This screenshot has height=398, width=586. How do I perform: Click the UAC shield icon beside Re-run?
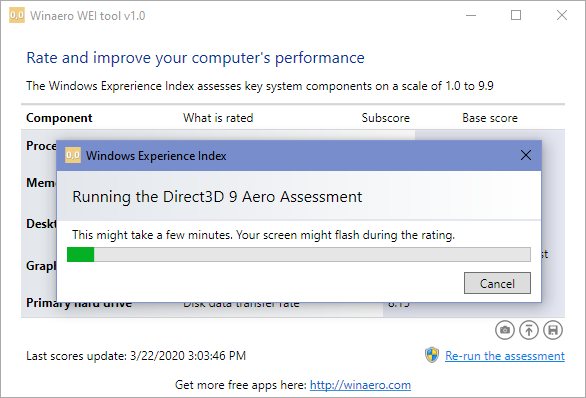tap(432, 355)
